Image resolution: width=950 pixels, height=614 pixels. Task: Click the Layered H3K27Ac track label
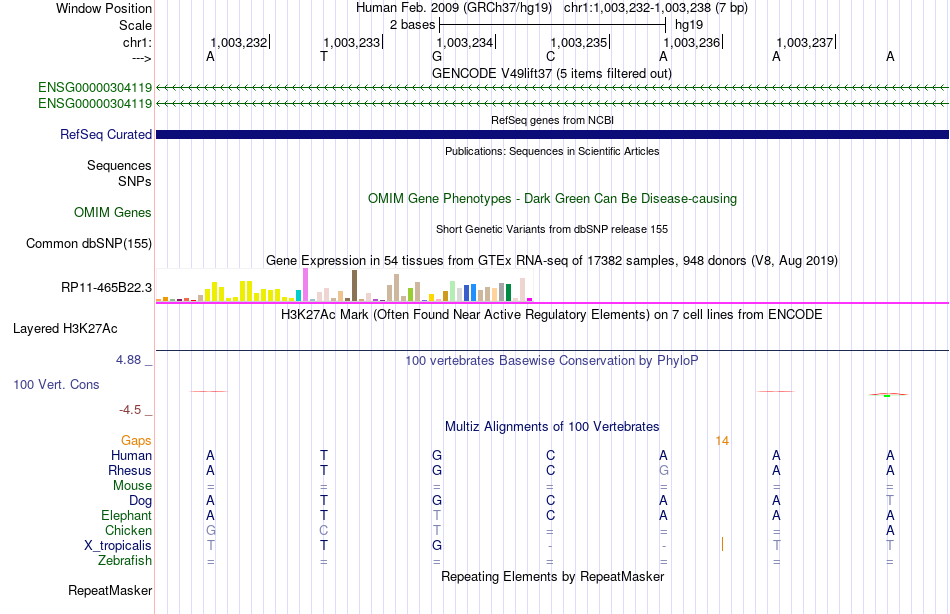tap(65, 329)
